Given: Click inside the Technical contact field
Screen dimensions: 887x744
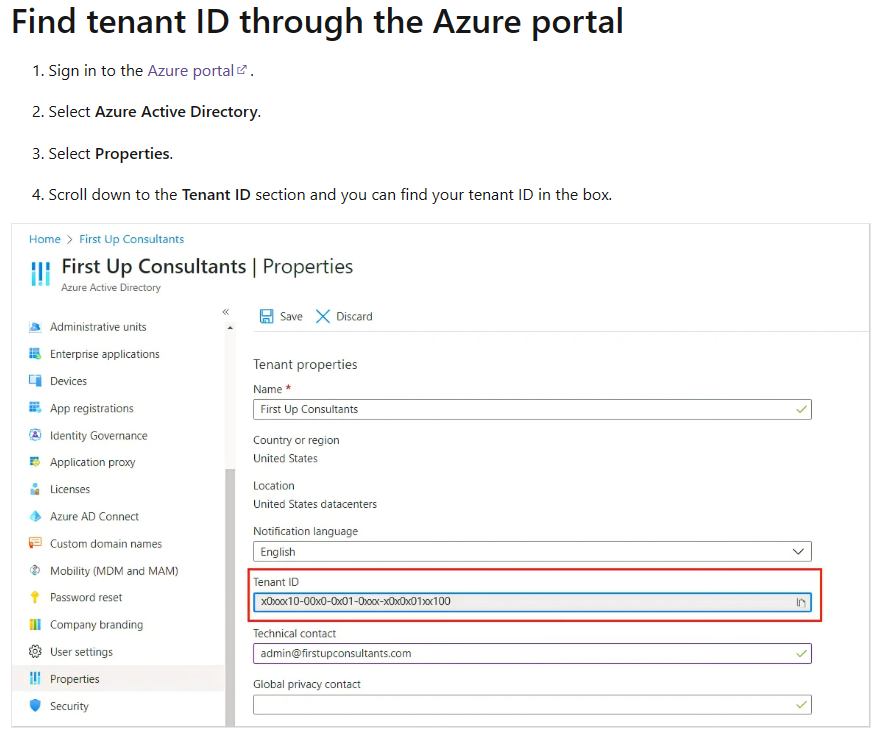Looking at the screenshot, I should (x=450, y=653).
